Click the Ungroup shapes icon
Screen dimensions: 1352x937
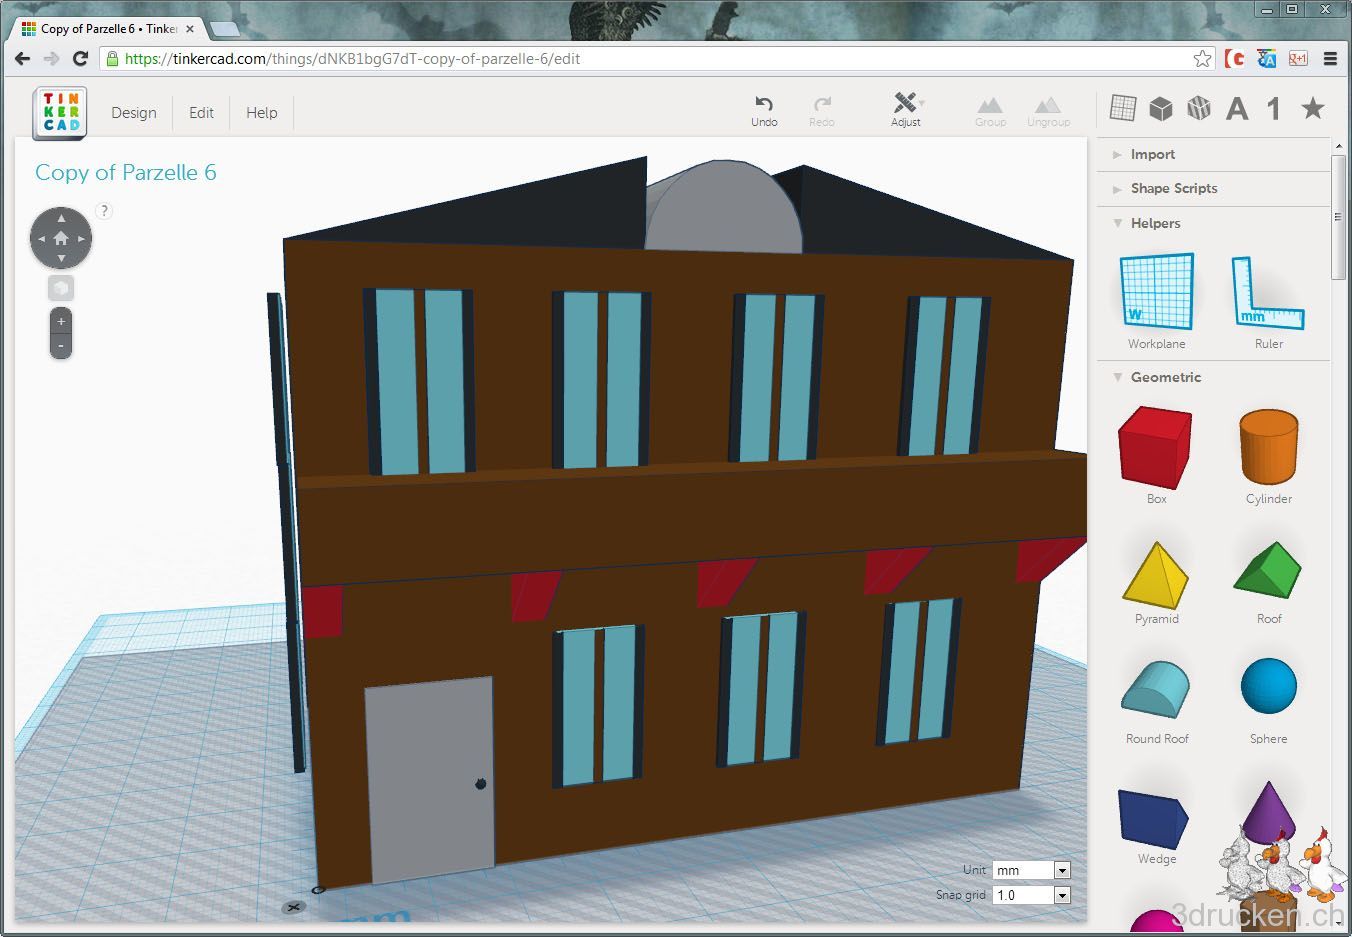tap(1048, 111)
